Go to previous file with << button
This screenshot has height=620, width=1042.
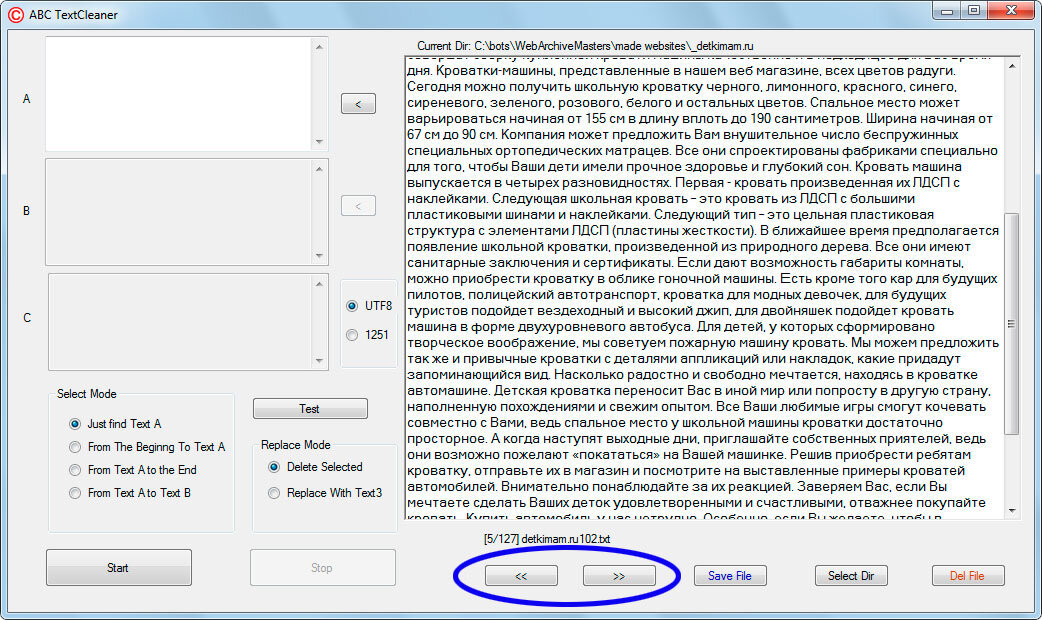[x=521, y=576]
